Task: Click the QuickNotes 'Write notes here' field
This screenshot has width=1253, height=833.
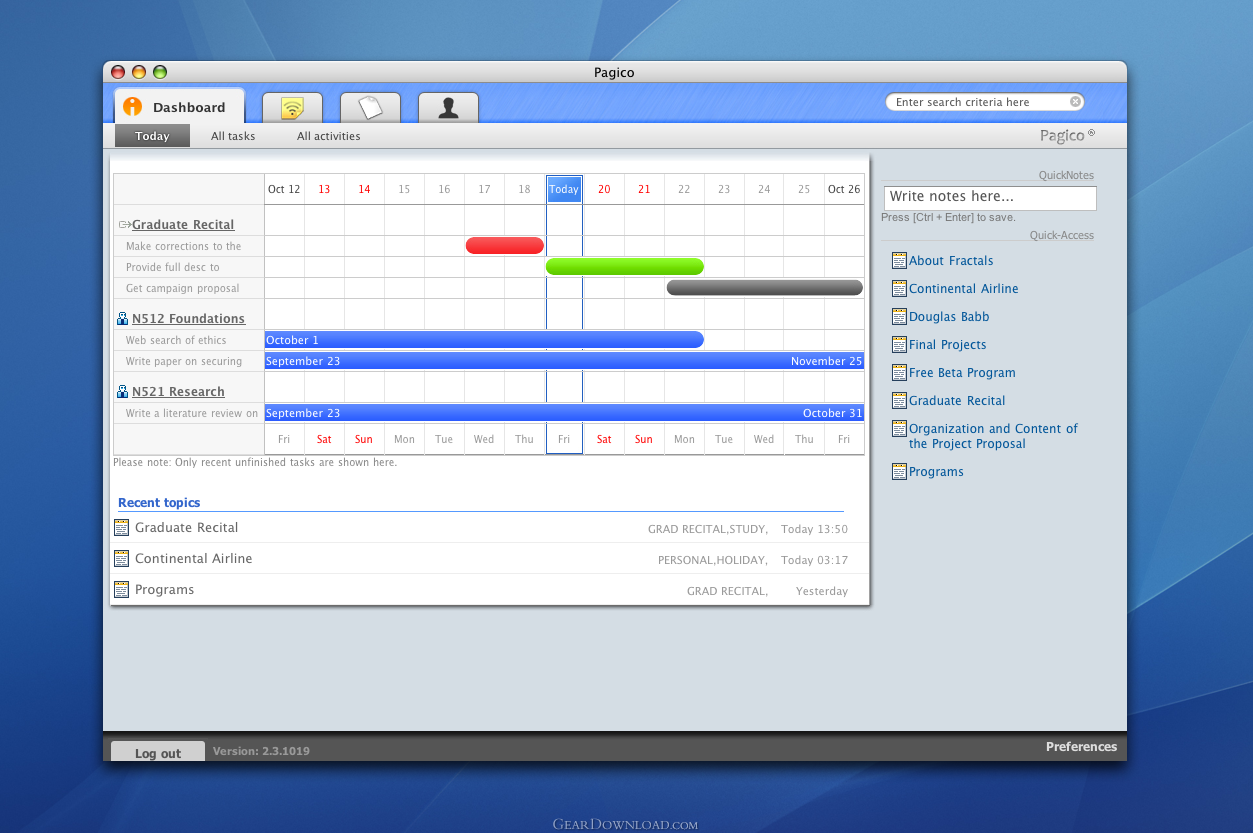Action: coord(990,198)
